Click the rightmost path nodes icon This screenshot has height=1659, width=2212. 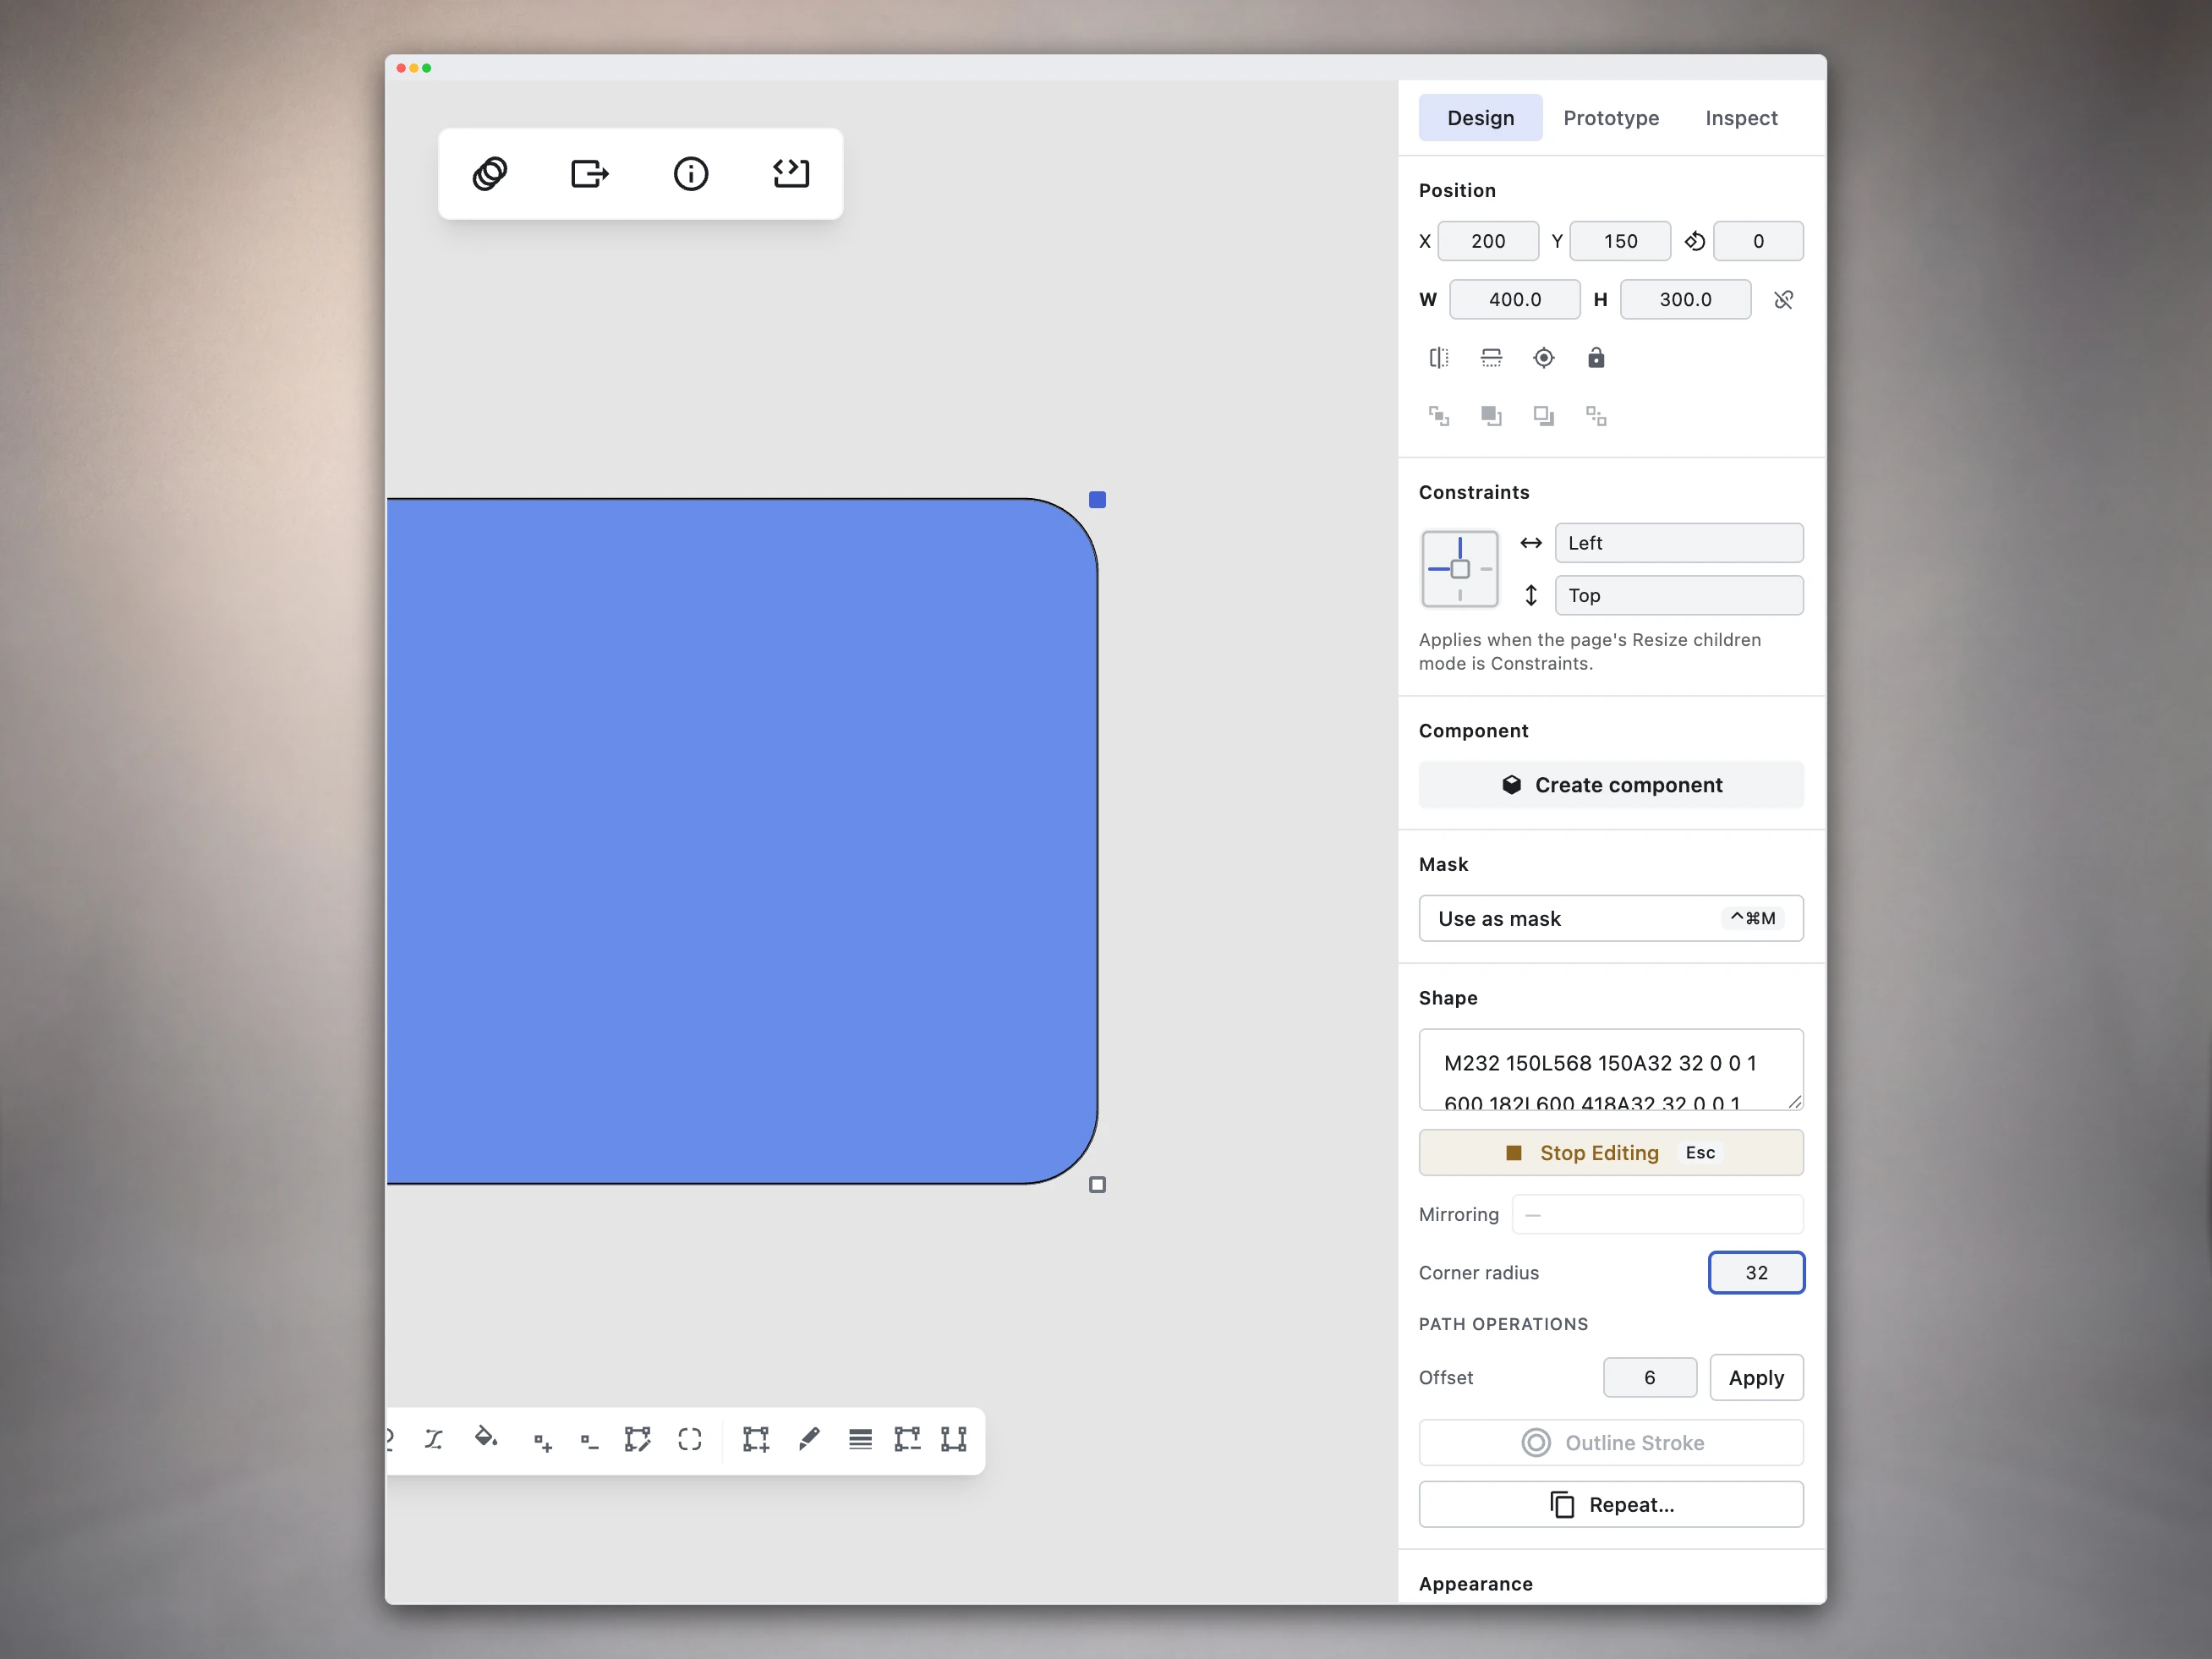(x=954, y=1439)
